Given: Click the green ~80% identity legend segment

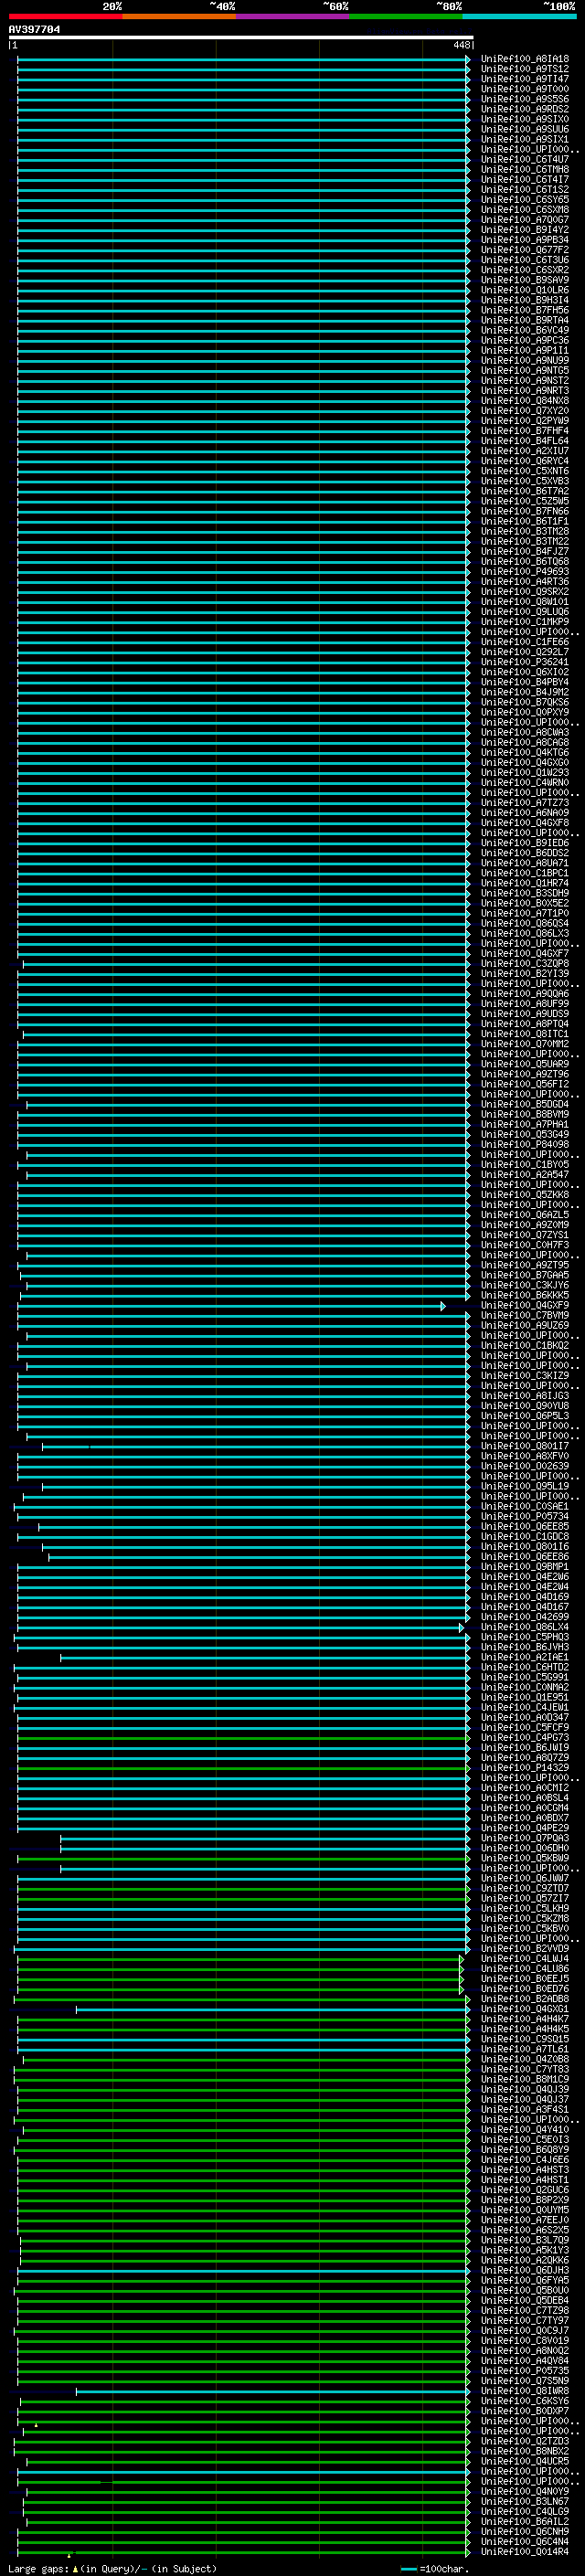Looking at the screenshot, I should pyautogui.click(x=405, y=16).
